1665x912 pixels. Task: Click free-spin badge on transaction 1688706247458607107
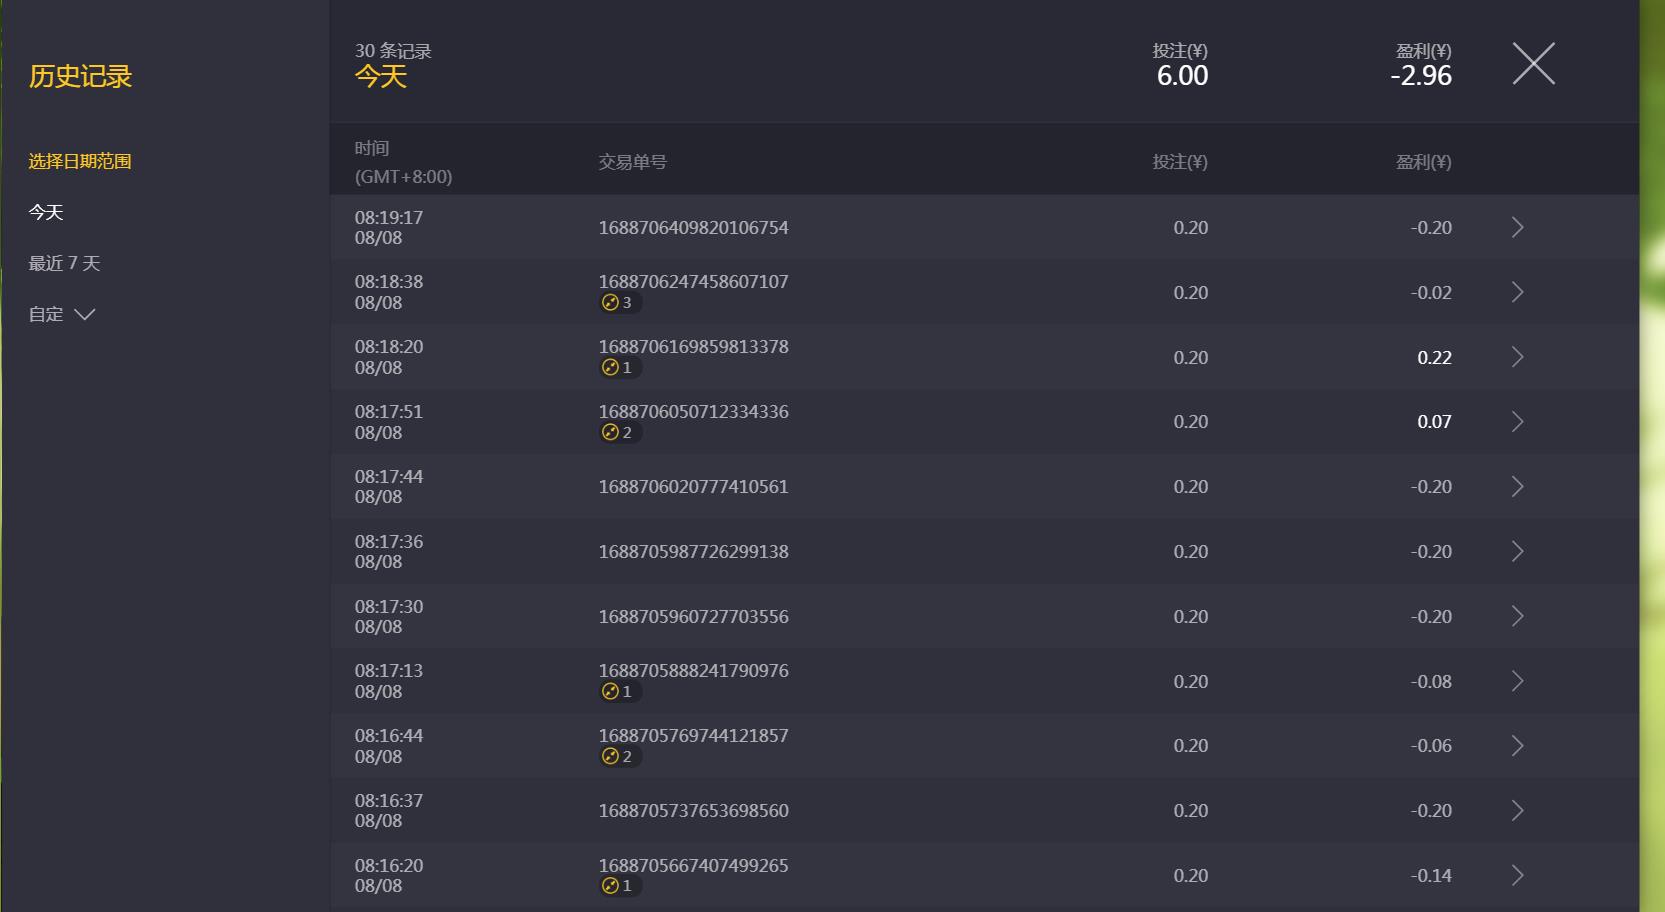619,303
